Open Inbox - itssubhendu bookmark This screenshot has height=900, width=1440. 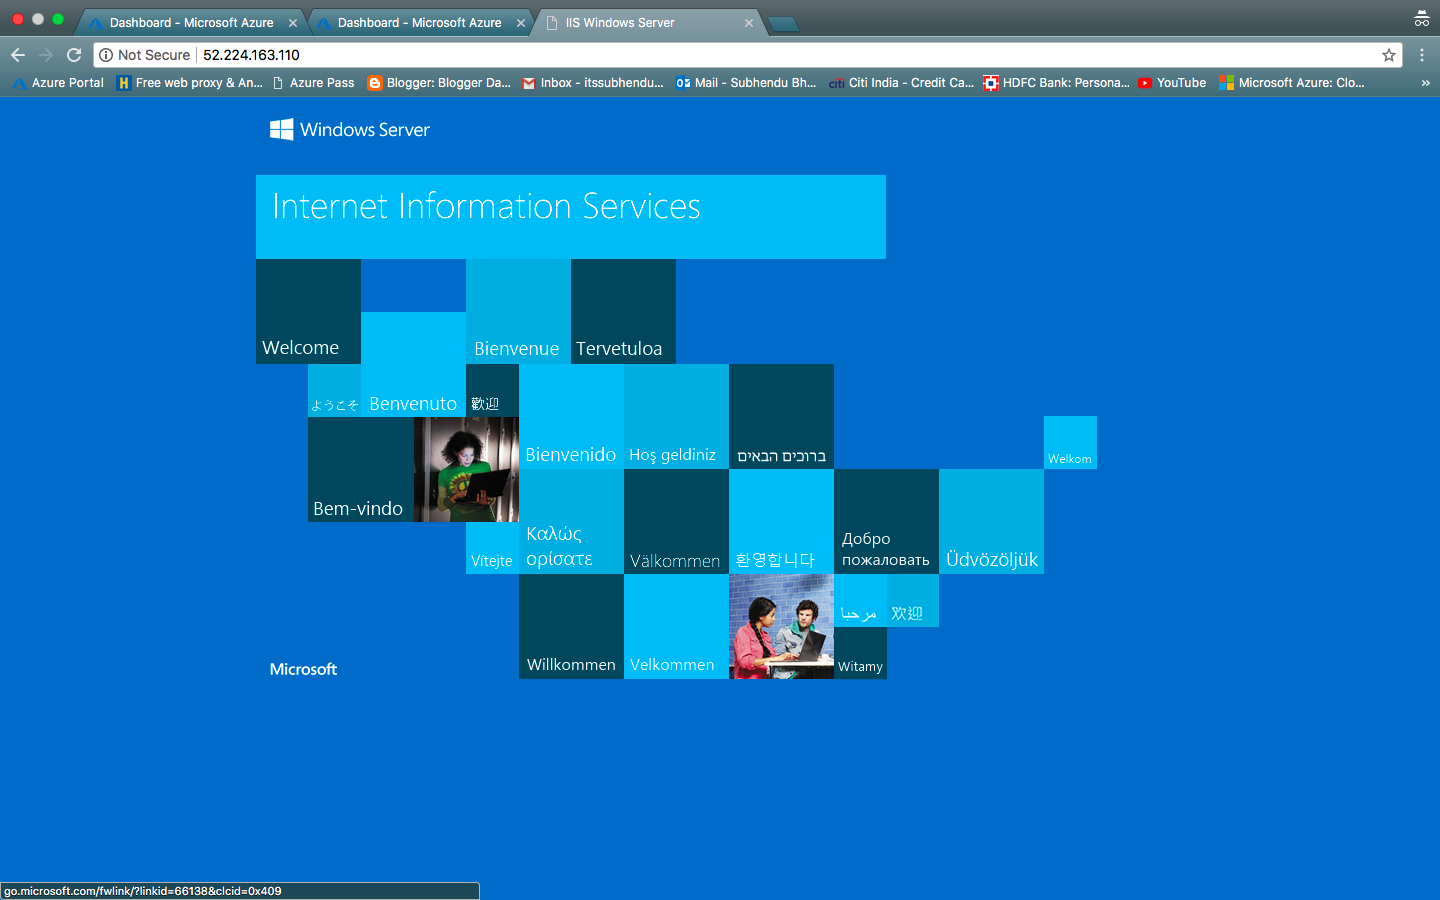point(592,83)
